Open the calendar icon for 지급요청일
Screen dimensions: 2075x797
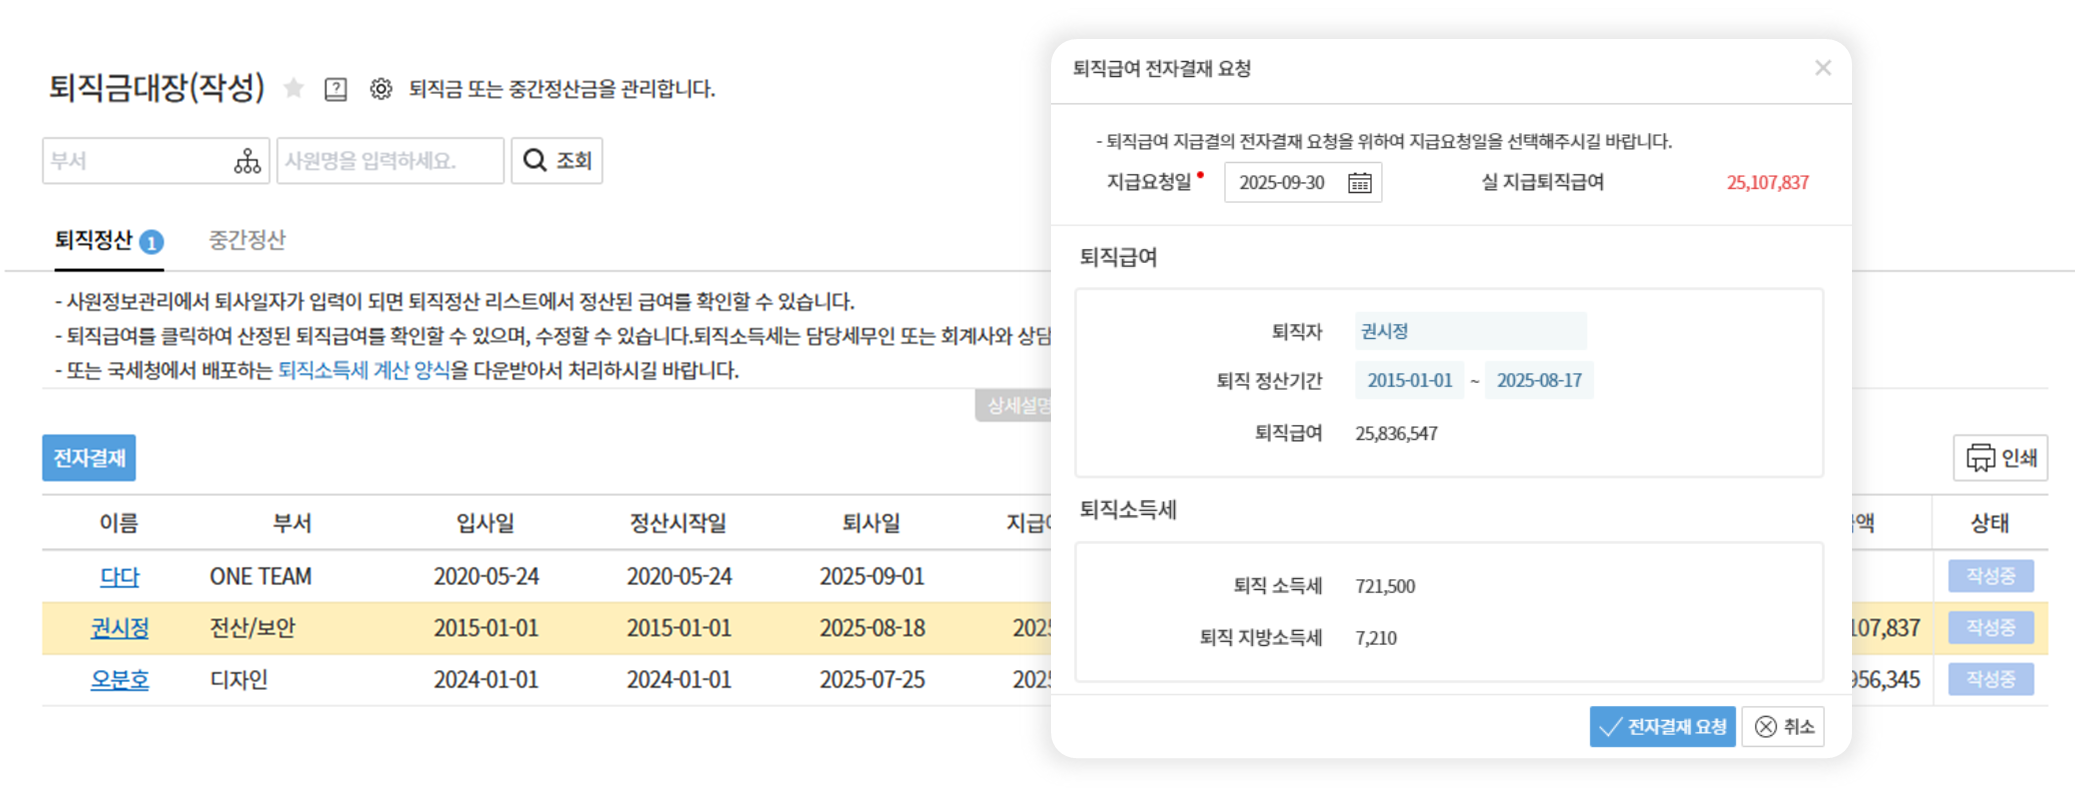tap(1359, 183)
